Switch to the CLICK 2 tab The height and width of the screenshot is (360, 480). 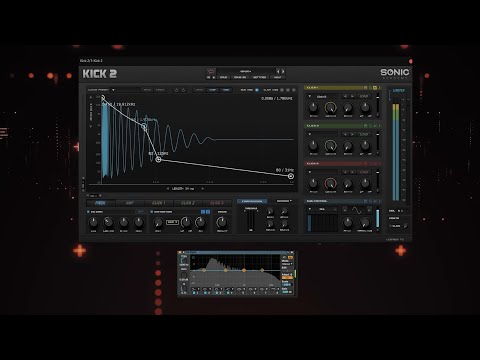pos(188,203)
